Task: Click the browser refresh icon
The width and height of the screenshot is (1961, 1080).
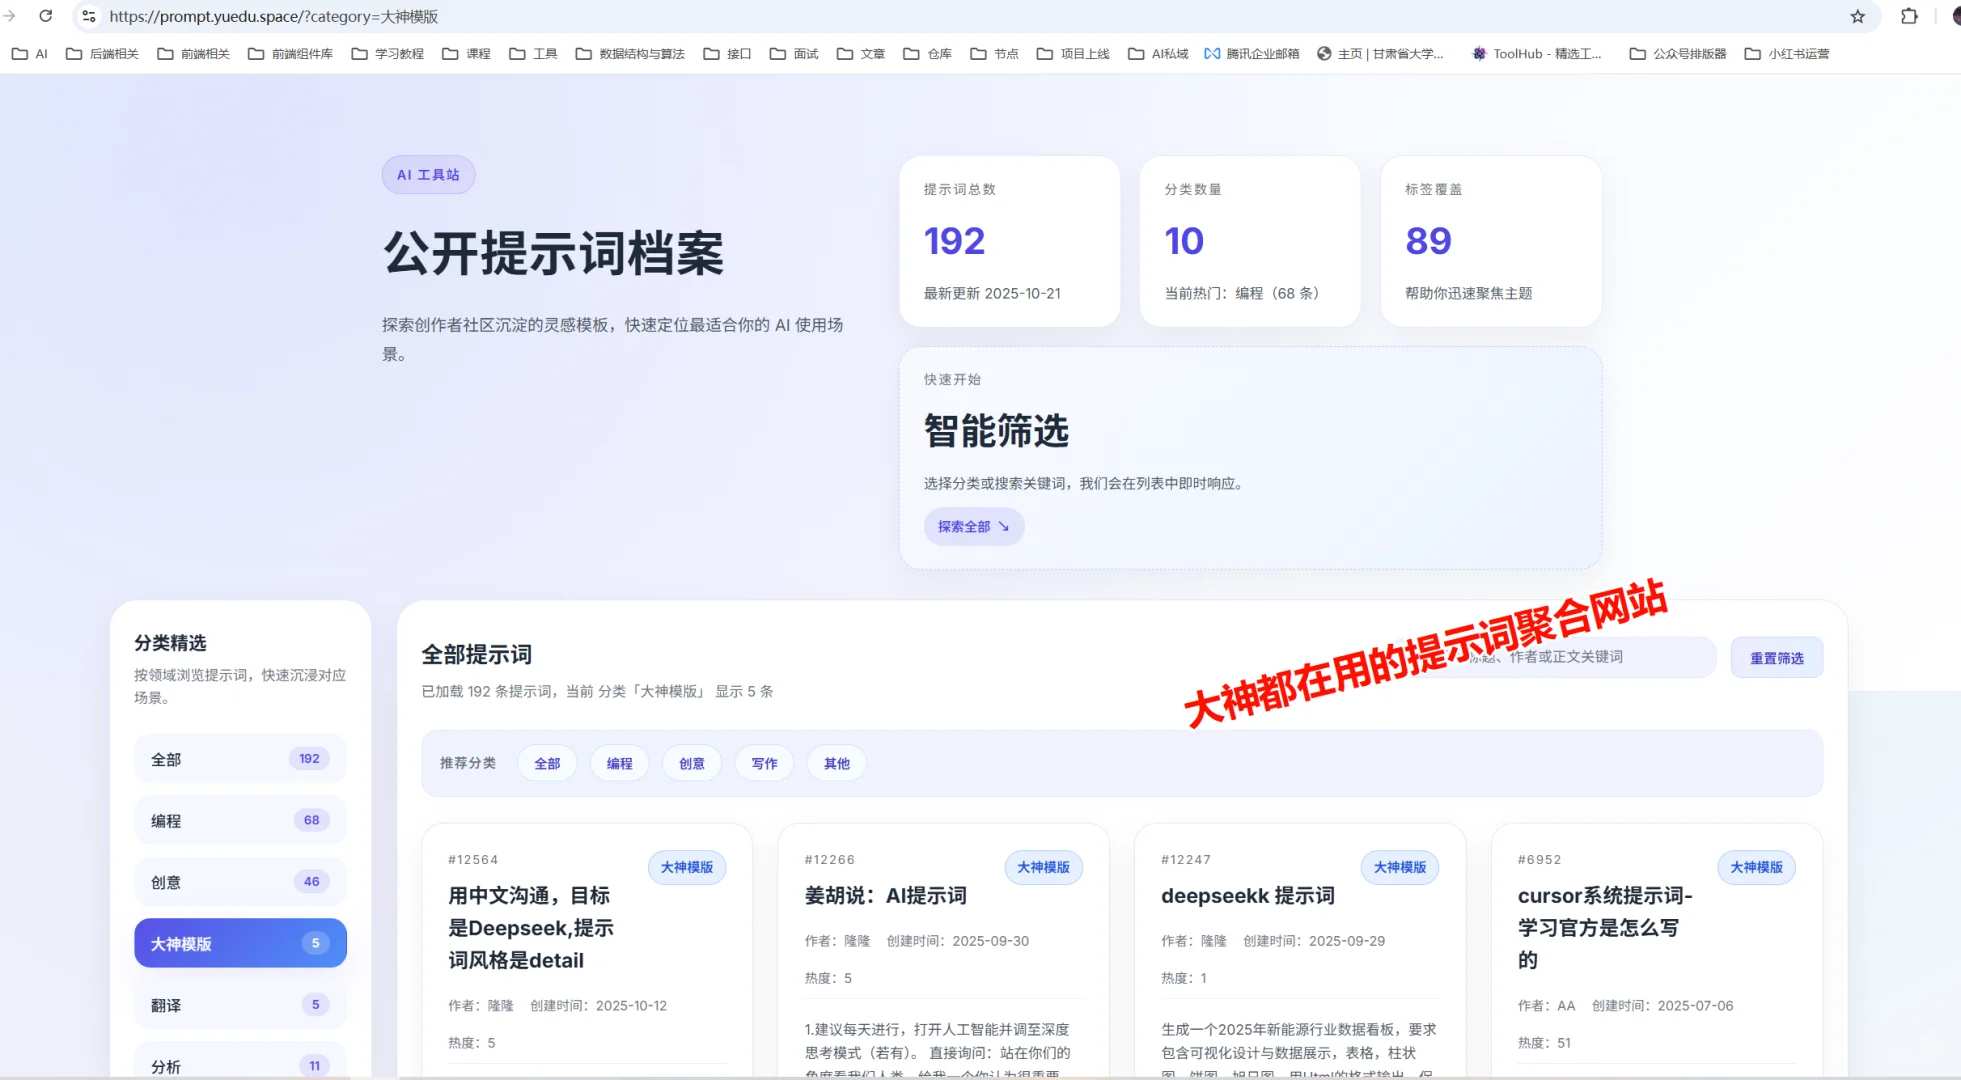Action: point(48,16)
